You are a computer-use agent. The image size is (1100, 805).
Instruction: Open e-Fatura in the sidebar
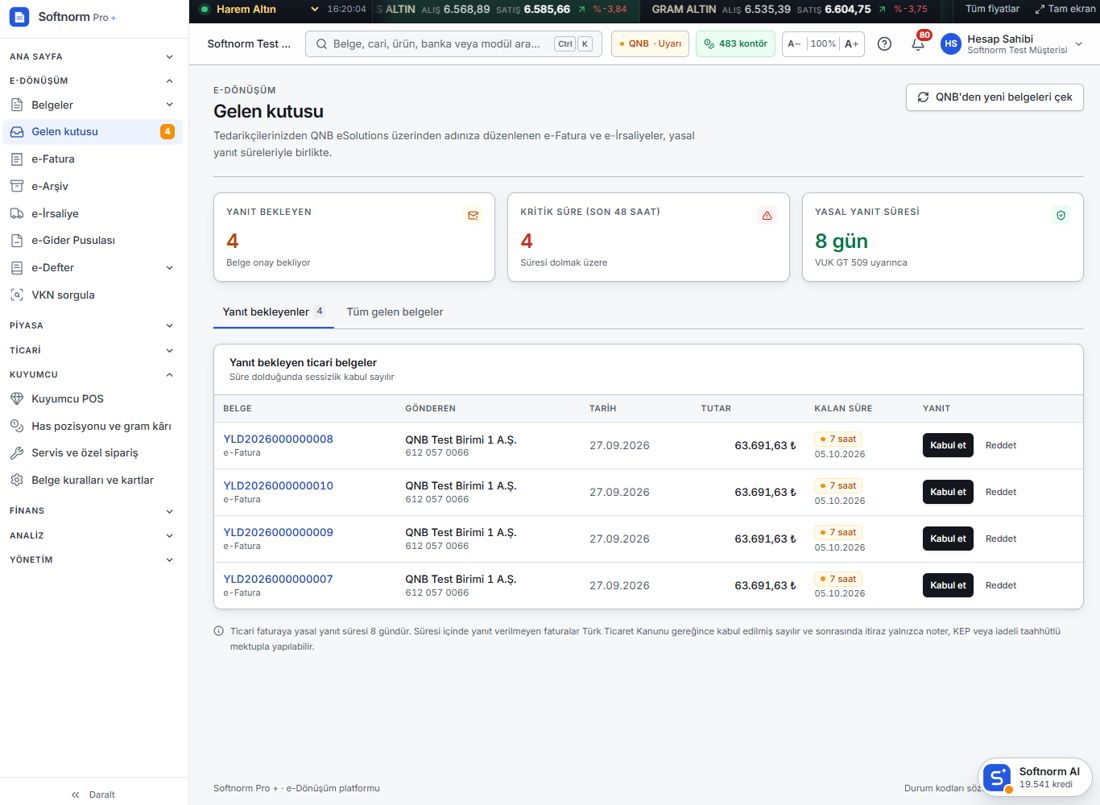(x=93, y=159)
